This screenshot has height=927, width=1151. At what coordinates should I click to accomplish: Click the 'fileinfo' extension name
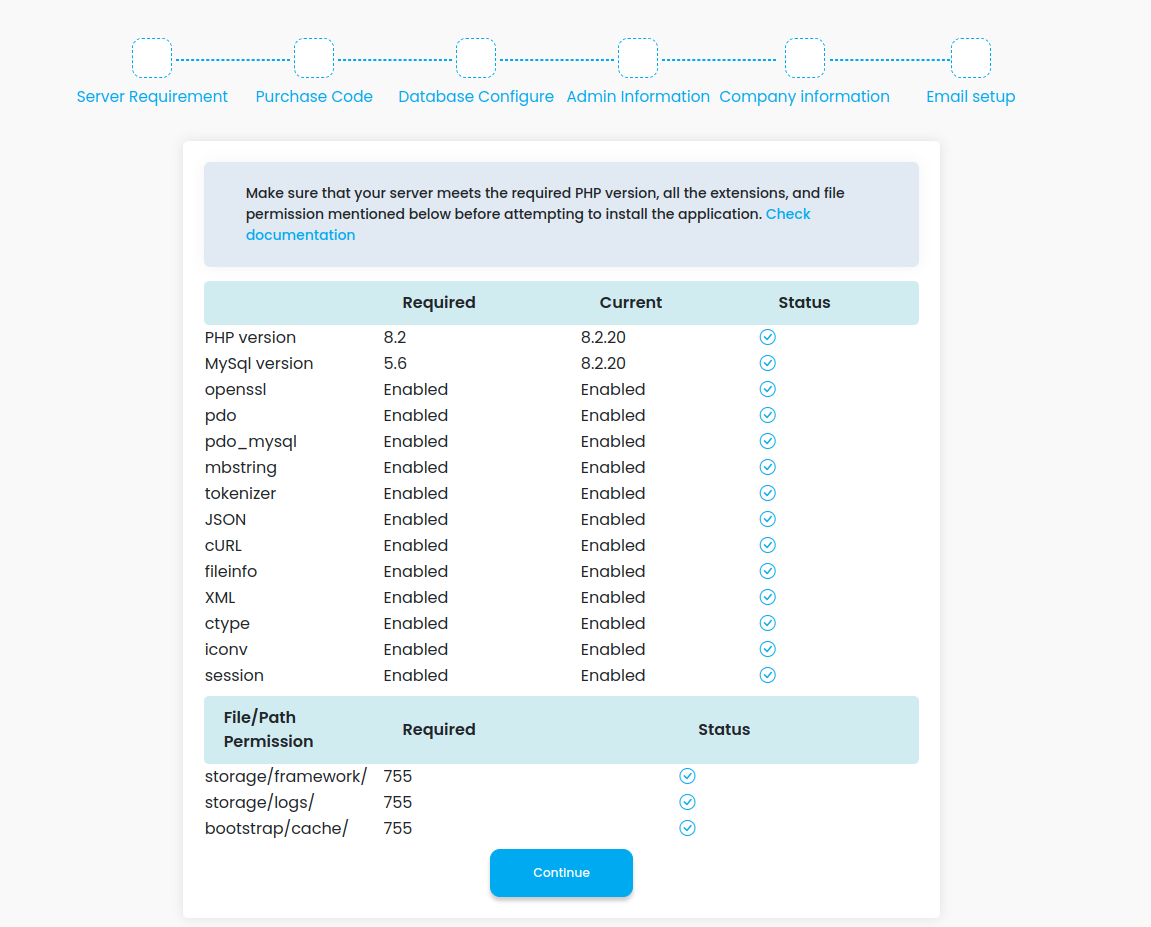(230, 572)
